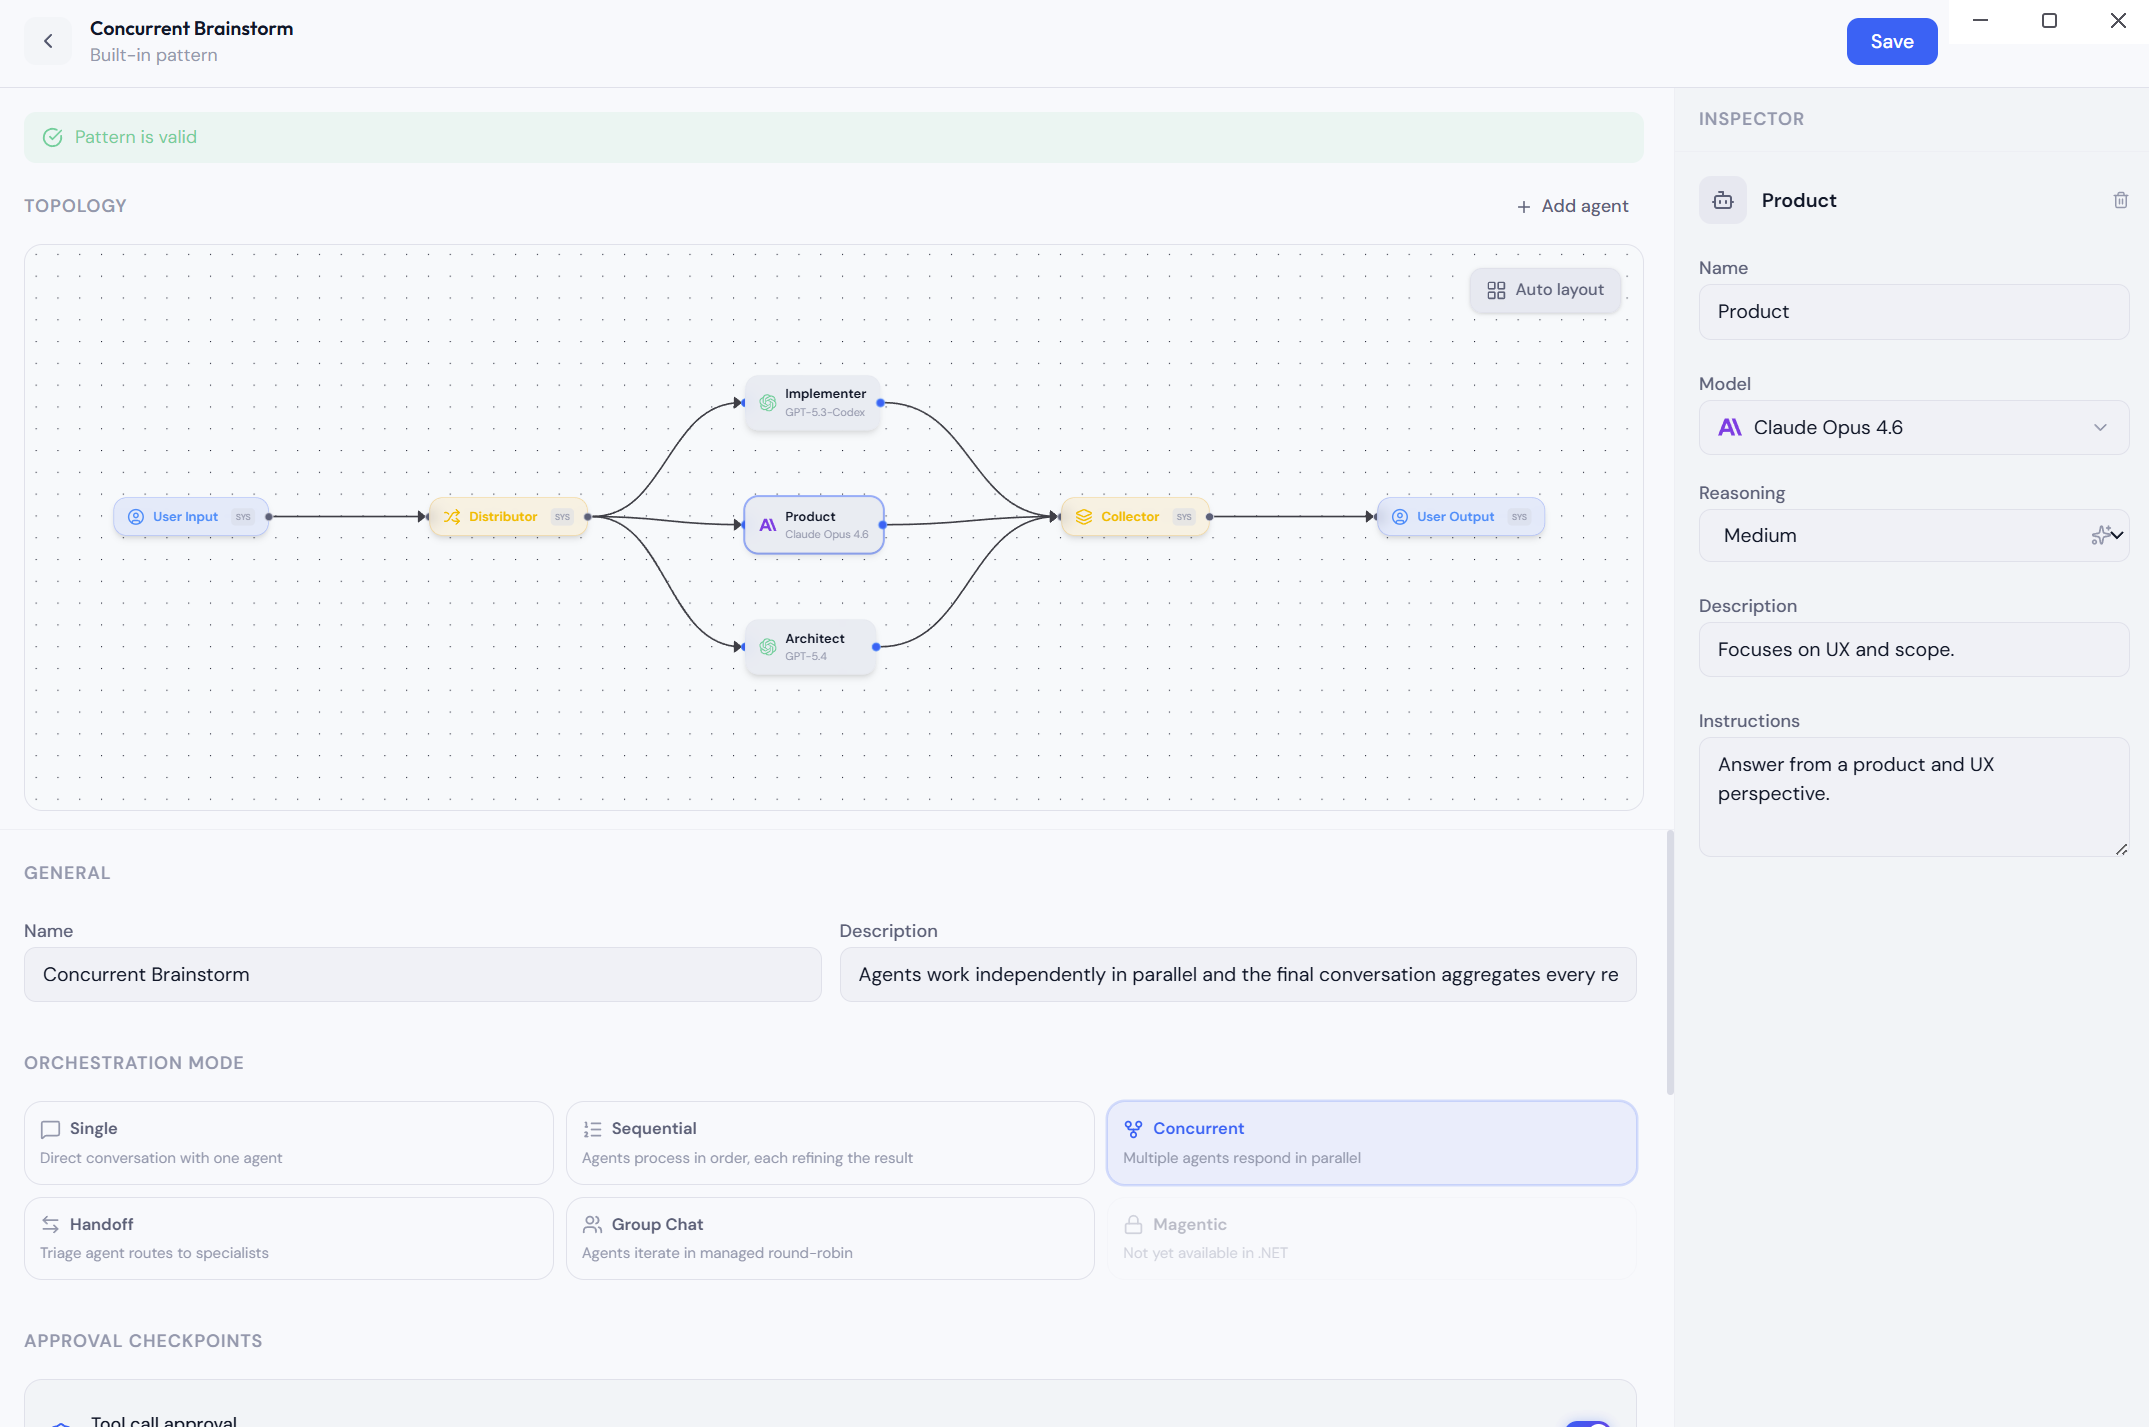Save the pattern
This screenshot has width=2149, height=1427.
[x=1891, y=41]
